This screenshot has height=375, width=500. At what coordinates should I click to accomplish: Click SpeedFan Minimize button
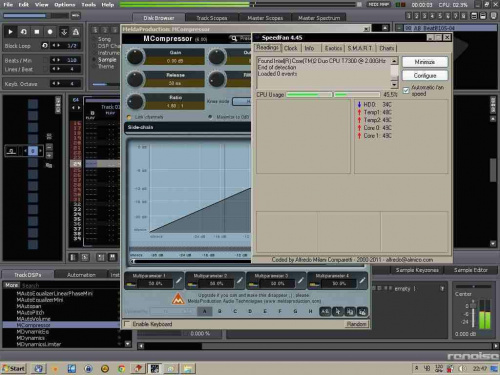[x=425, y=62]
